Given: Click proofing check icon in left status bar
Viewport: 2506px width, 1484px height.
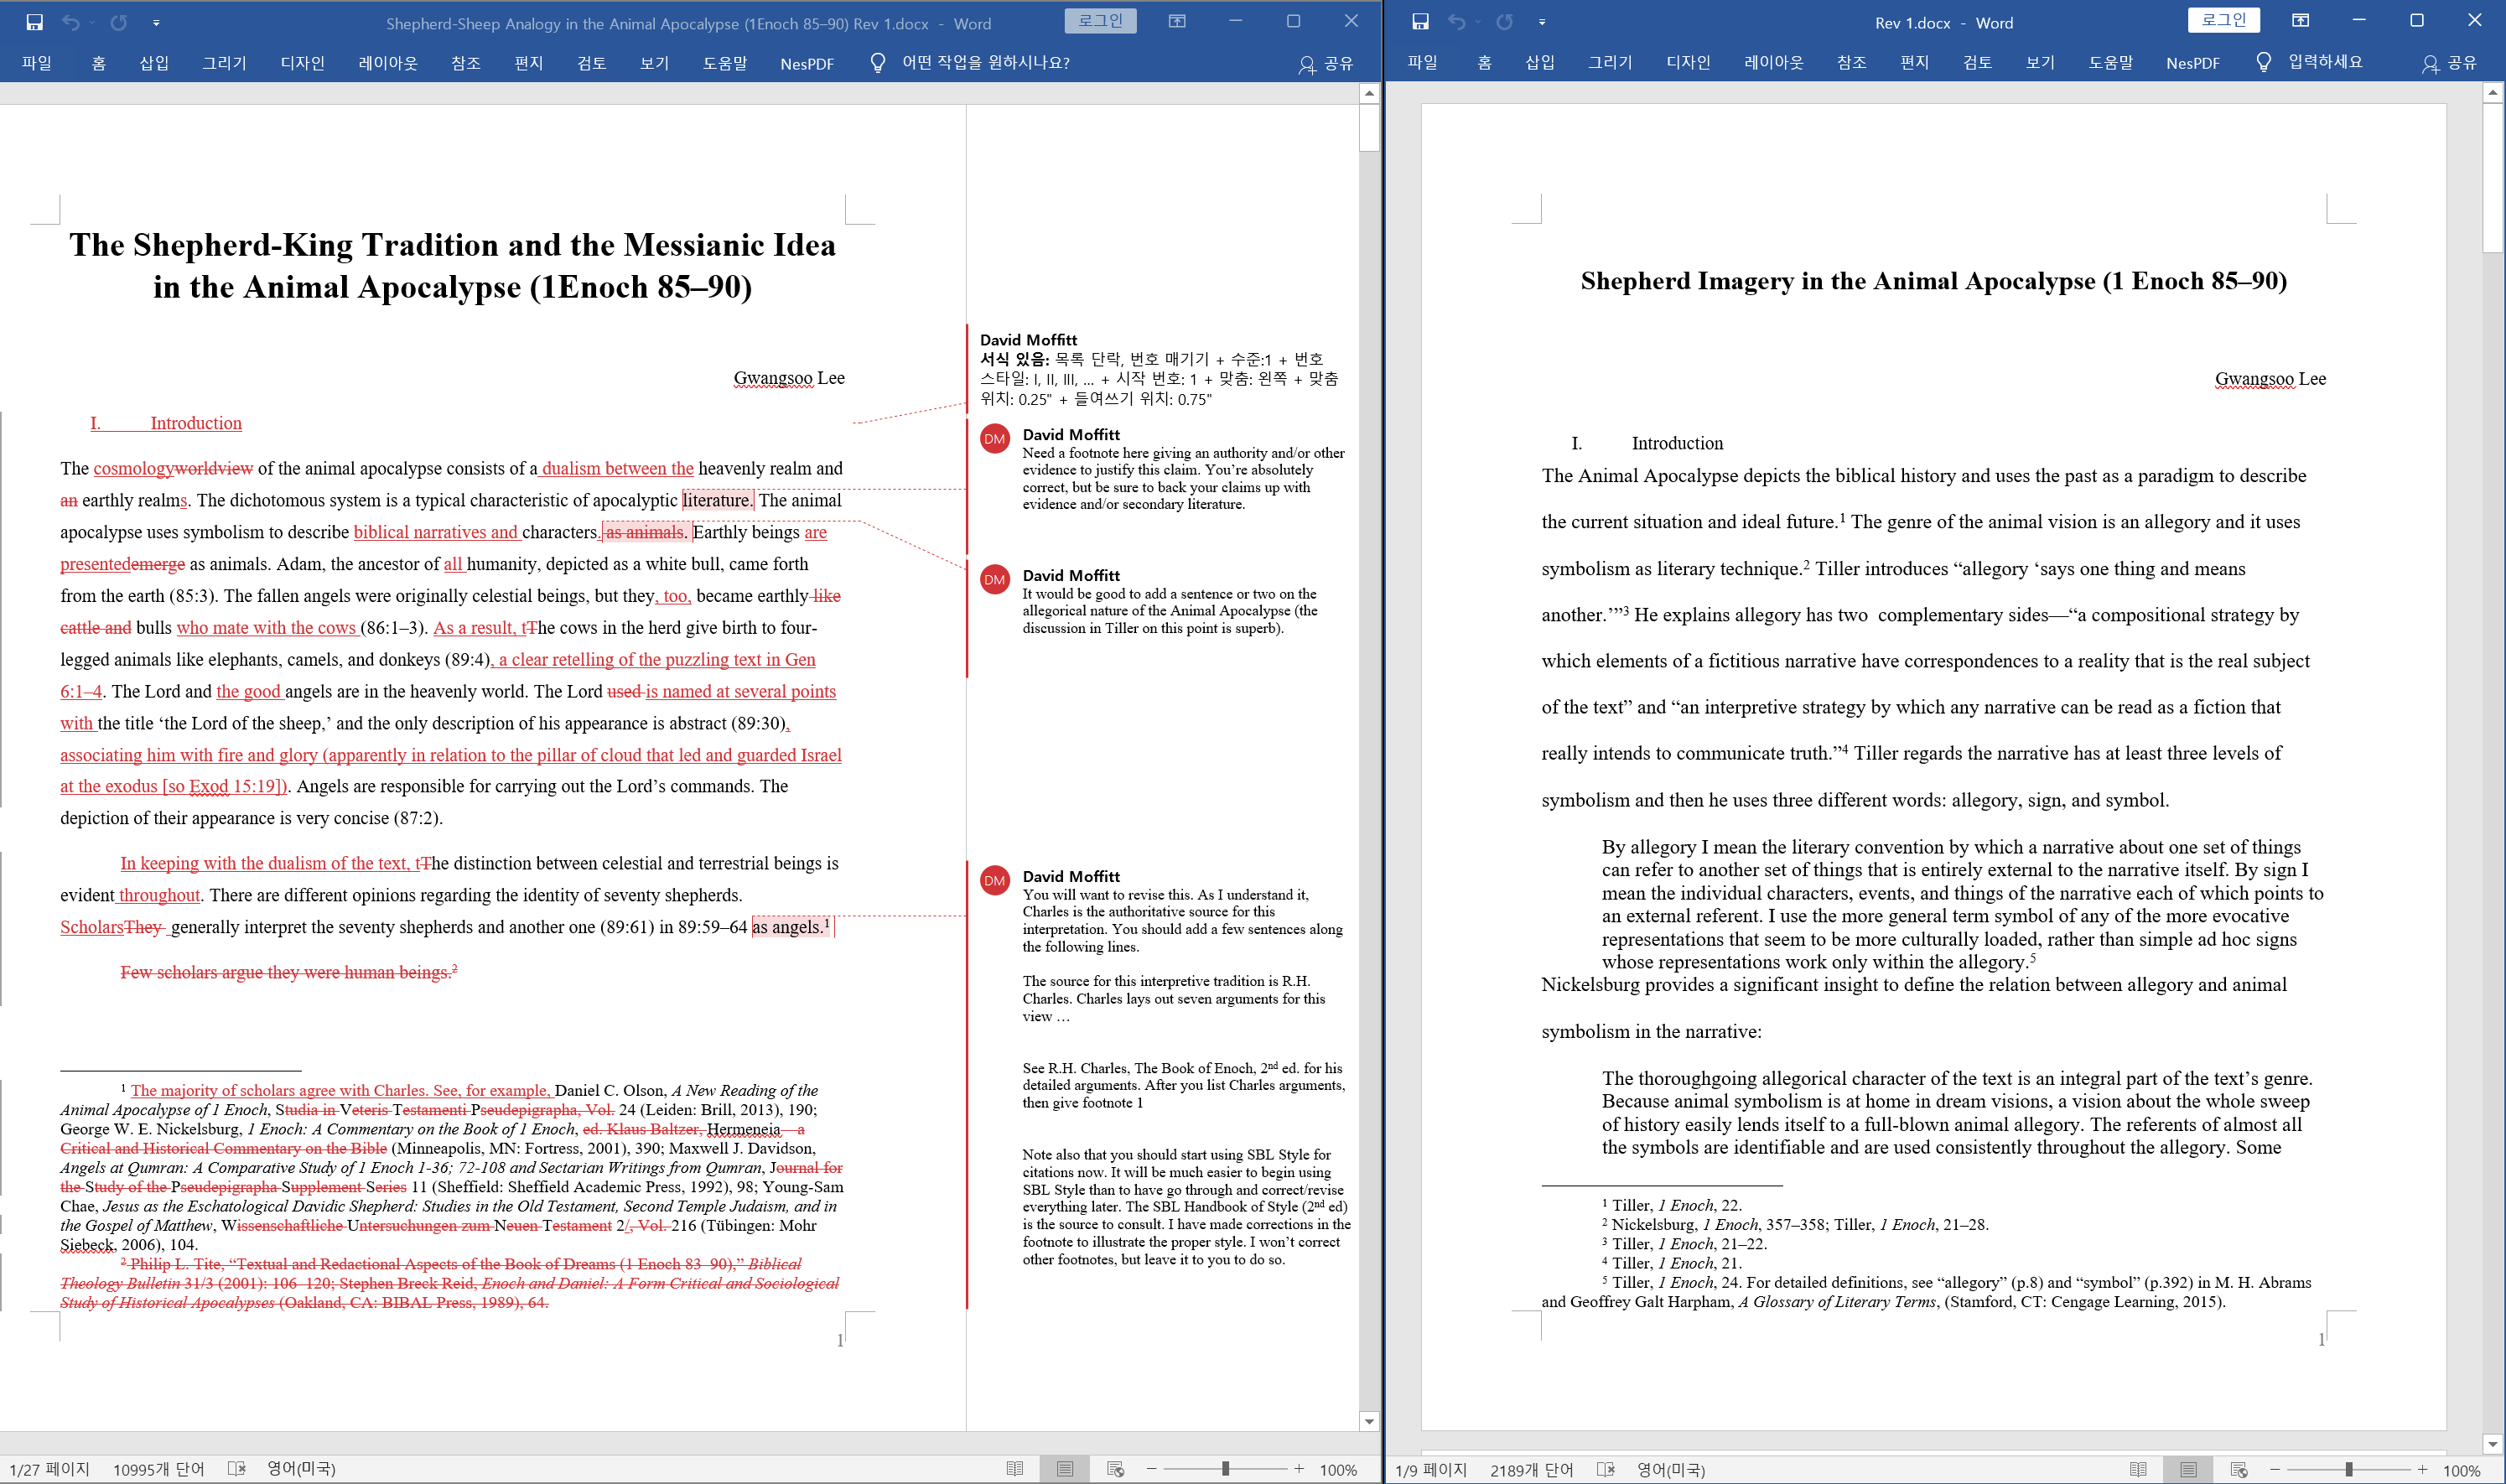Looking at the screenshot, I should (236, 1468).
